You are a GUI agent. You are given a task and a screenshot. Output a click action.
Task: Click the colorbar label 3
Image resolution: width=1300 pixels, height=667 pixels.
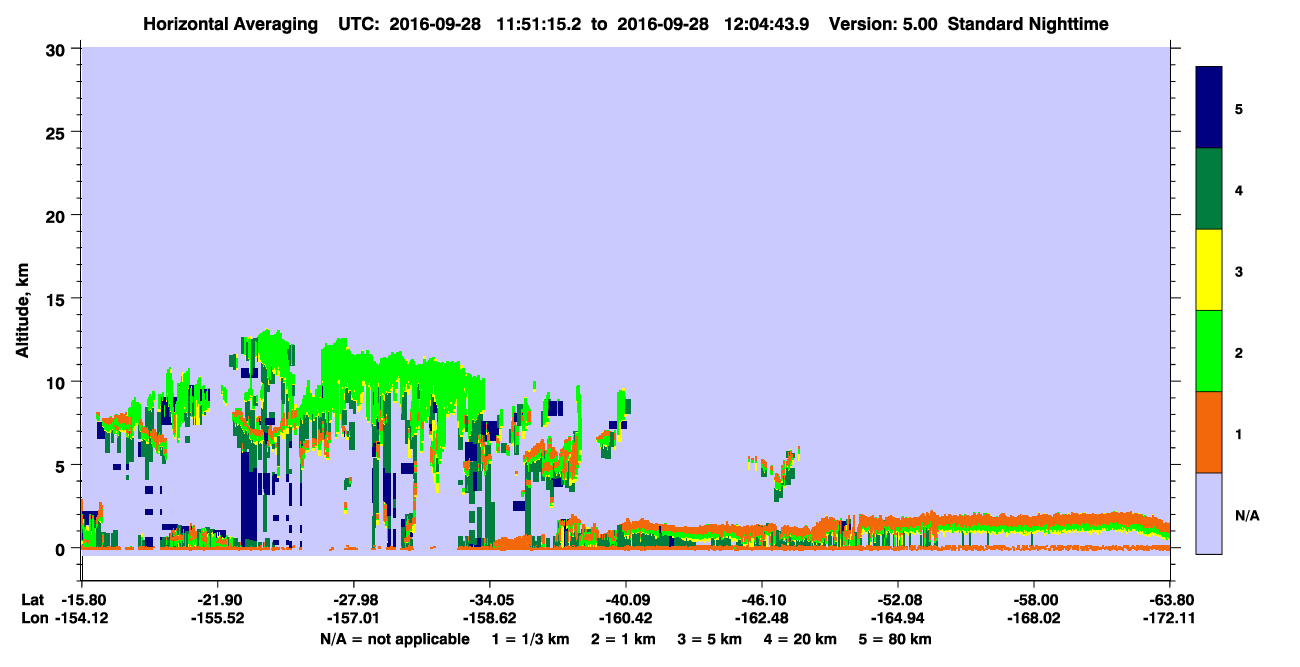pos(1239,271)
